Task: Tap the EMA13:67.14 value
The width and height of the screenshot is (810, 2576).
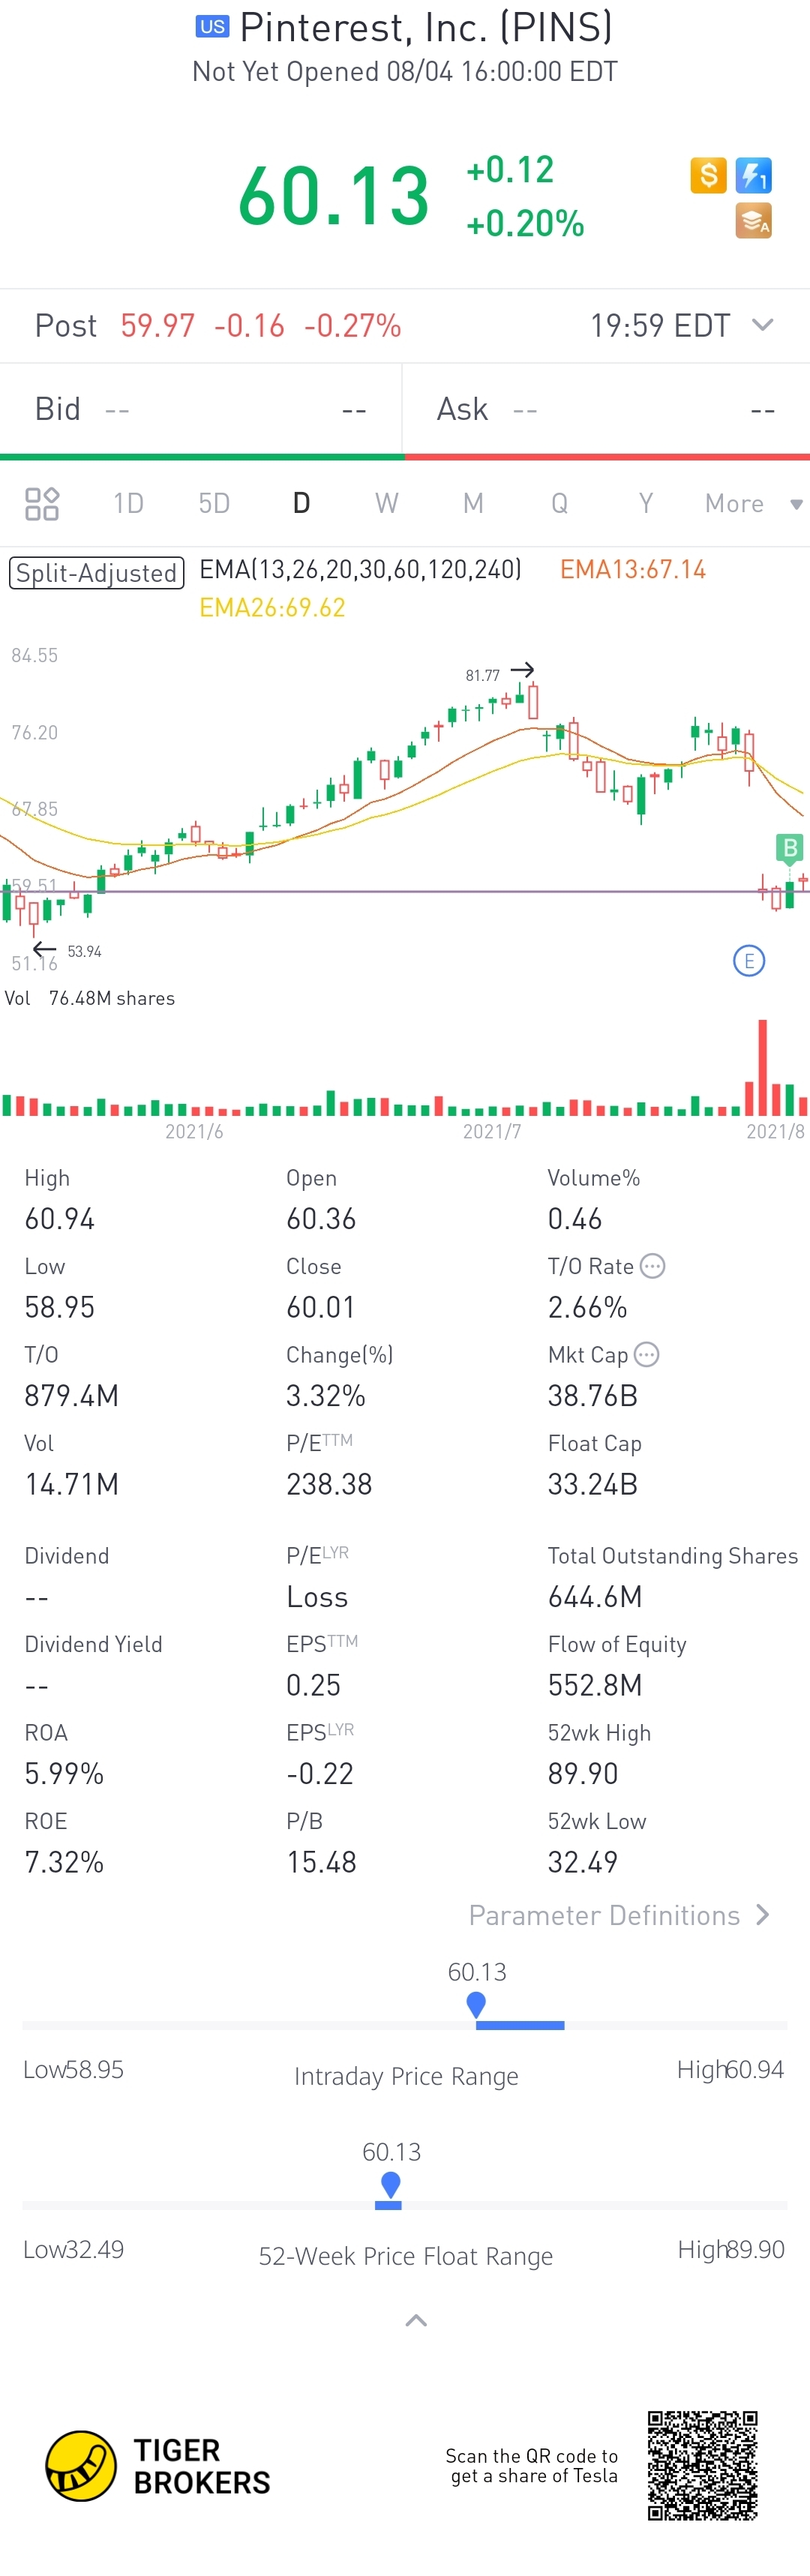Action: (x=633, y=570)
